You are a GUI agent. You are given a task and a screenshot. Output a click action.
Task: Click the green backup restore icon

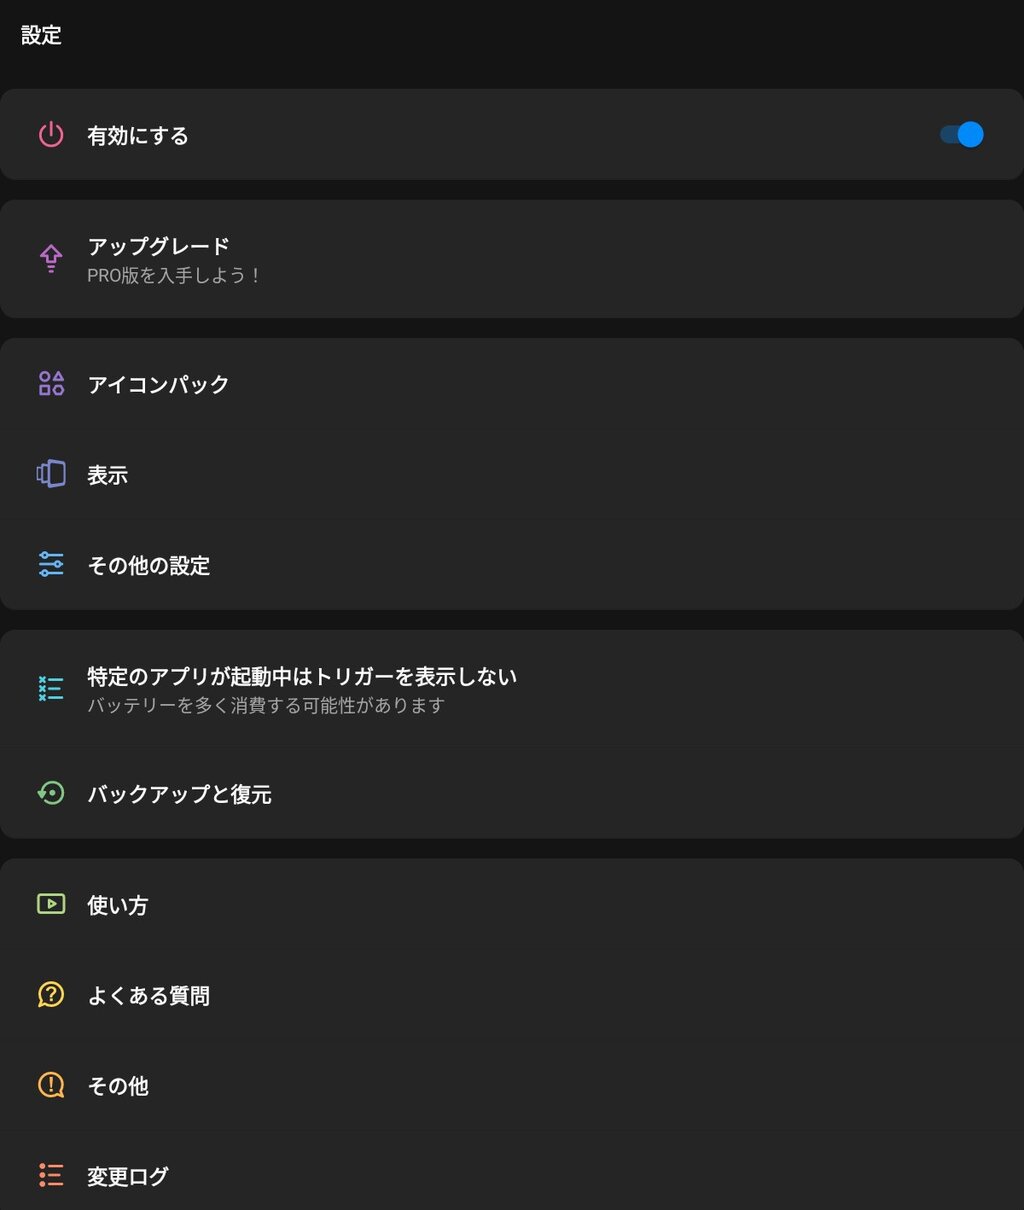[x=51, y=794]
